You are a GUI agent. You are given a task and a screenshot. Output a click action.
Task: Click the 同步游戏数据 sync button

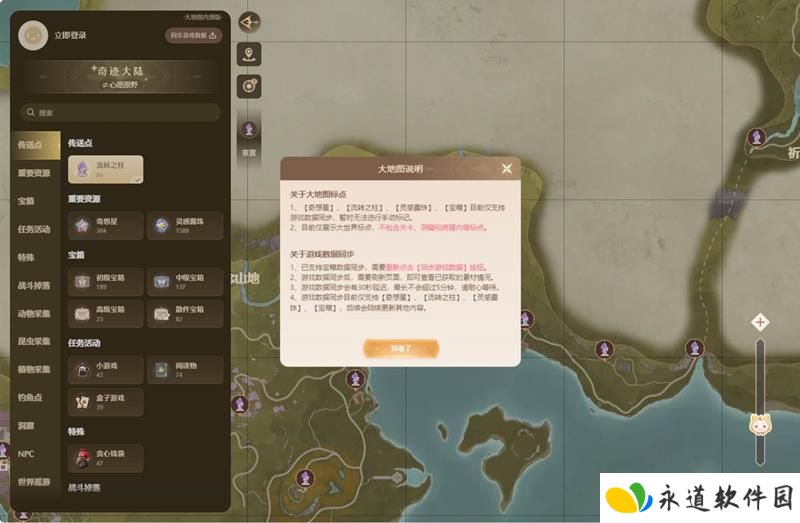tap(193, 35)
